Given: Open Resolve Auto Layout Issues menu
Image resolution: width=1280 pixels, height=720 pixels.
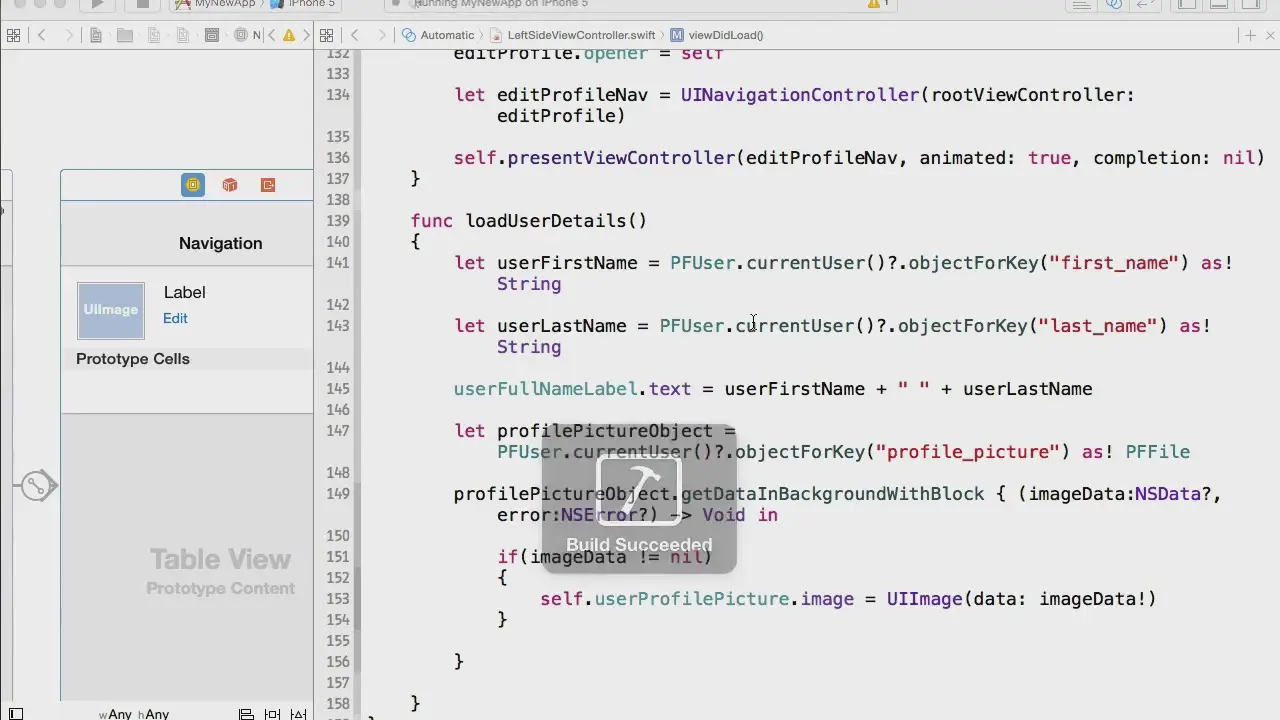Looking at the screenshot, I should (297, 714).
